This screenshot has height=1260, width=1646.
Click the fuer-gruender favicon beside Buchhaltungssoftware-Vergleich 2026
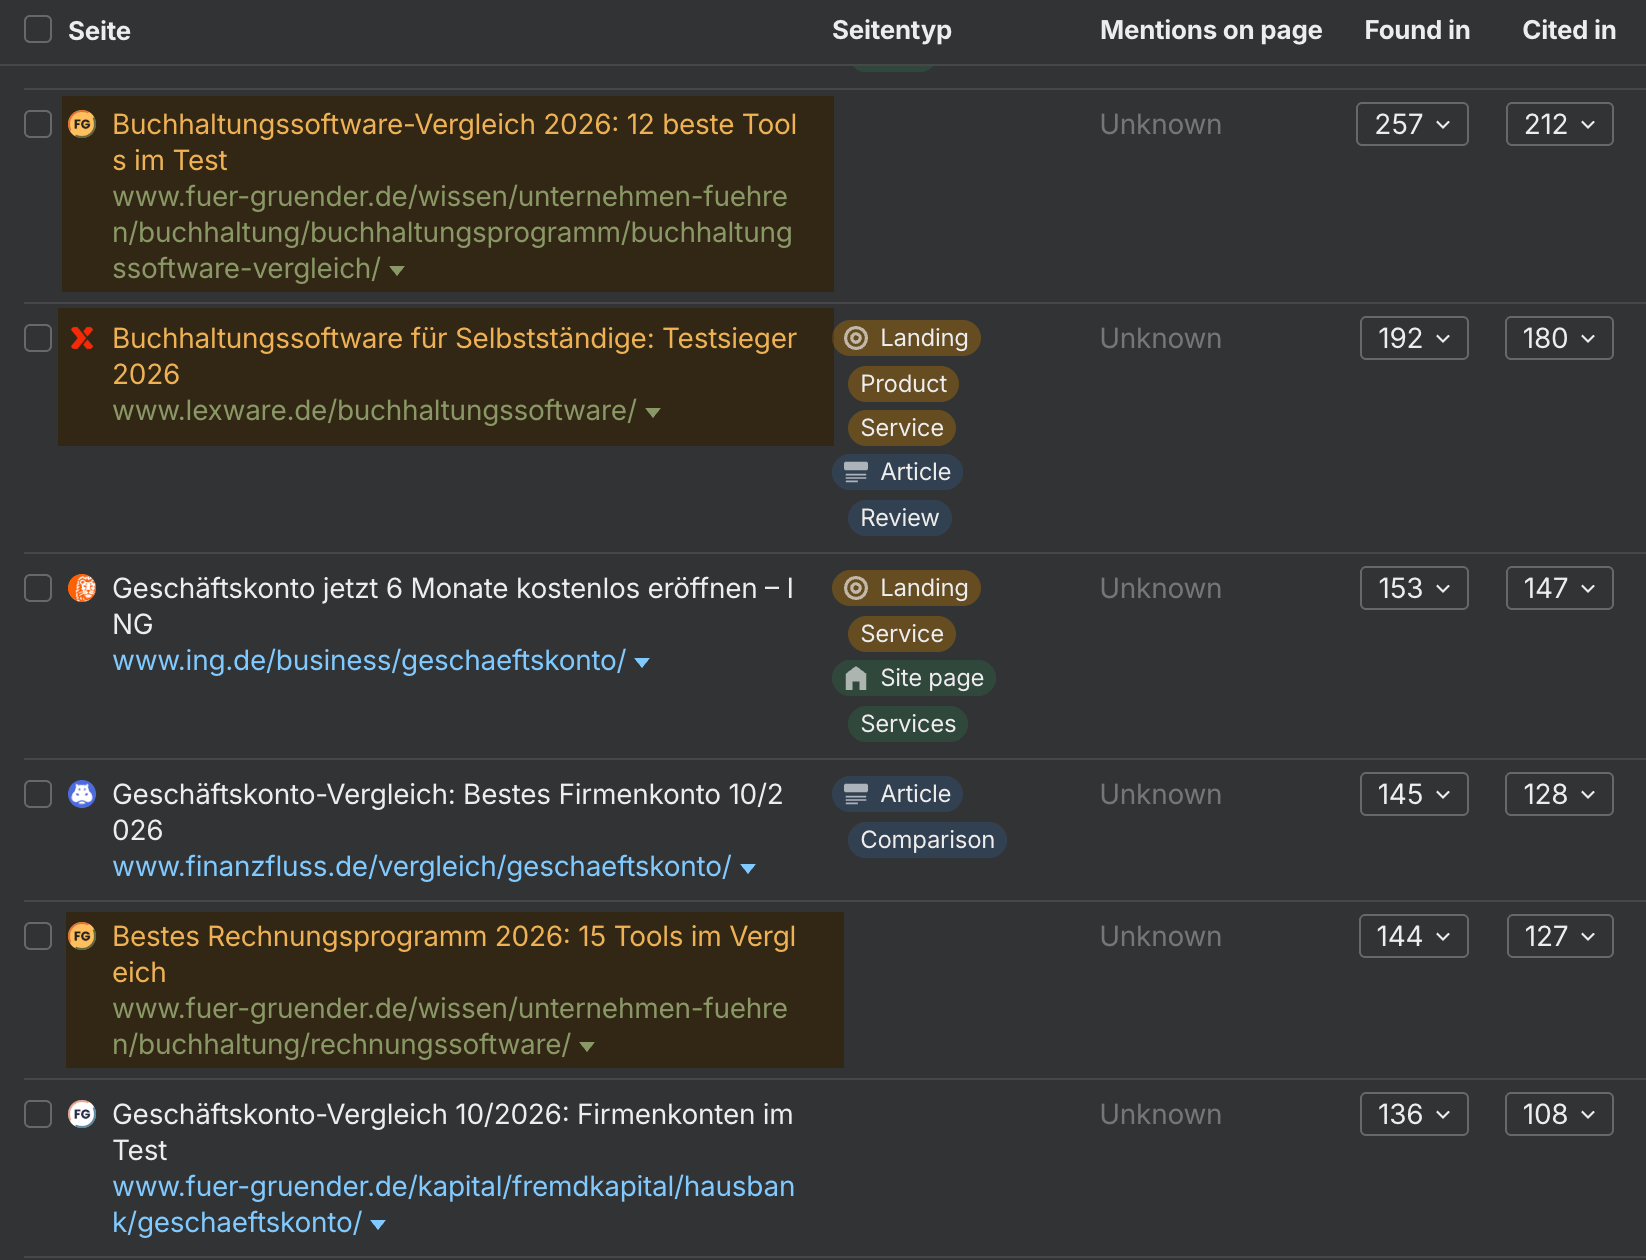click(82, 124)
